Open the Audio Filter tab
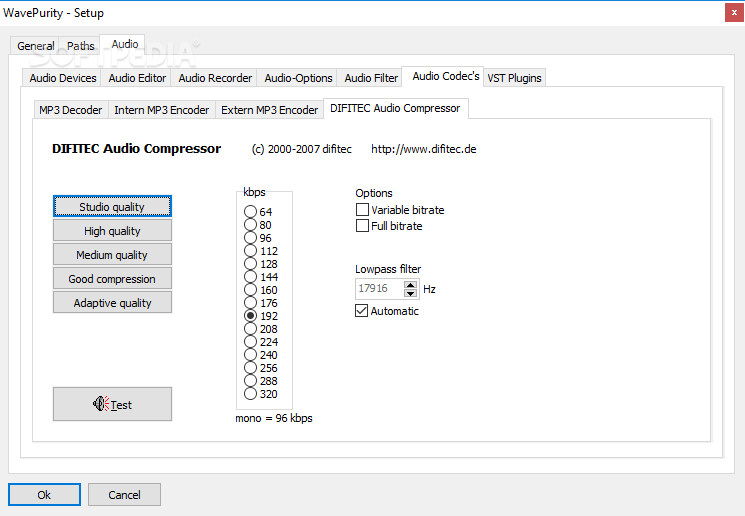745x516 pixels. tap(371, 78)
